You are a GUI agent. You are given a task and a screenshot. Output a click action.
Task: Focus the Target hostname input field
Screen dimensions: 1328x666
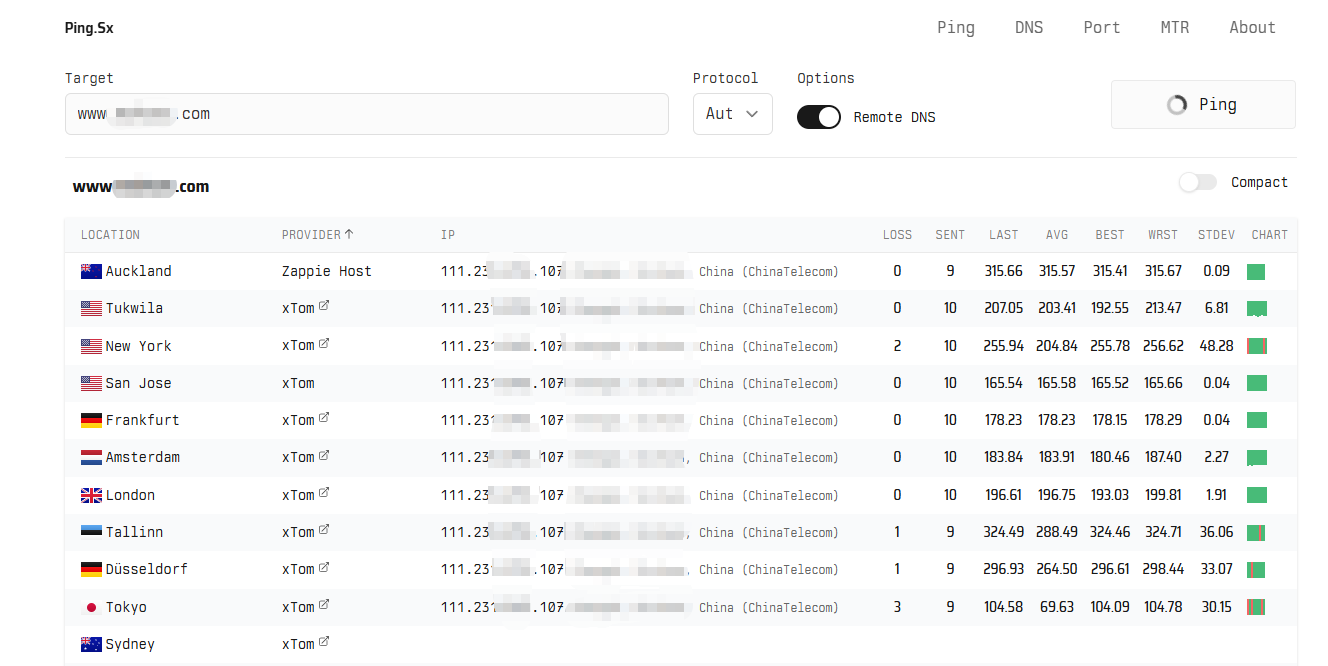tap(367, 114)
